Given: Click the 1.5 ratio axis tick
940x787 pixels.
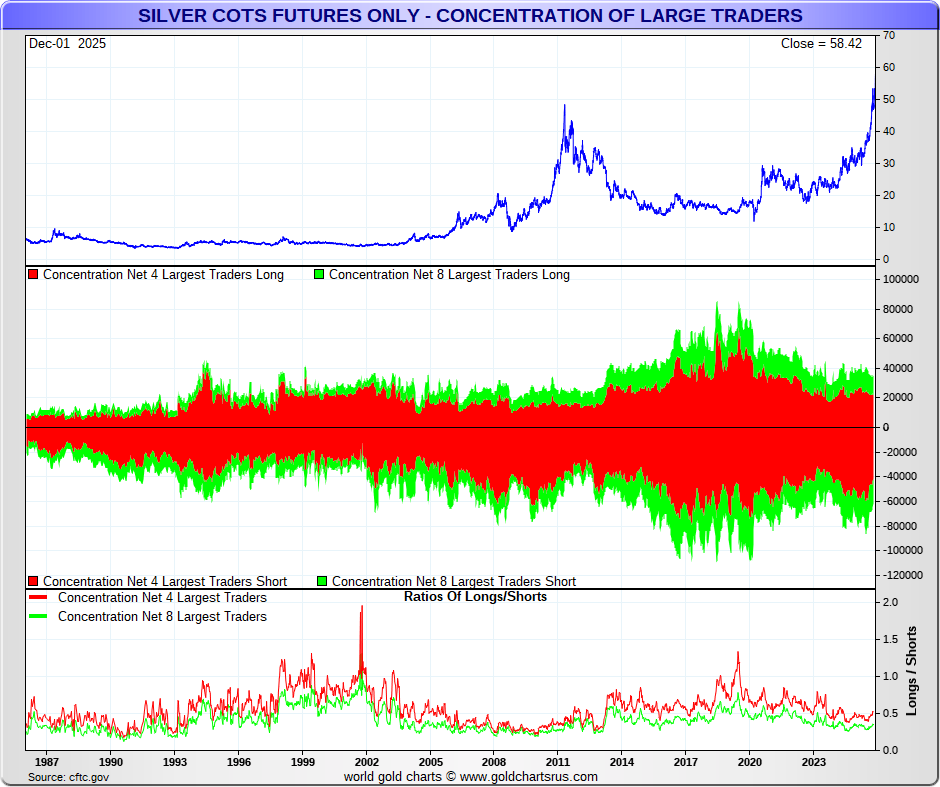Looking at the screenshot, I should click(890, 640).
